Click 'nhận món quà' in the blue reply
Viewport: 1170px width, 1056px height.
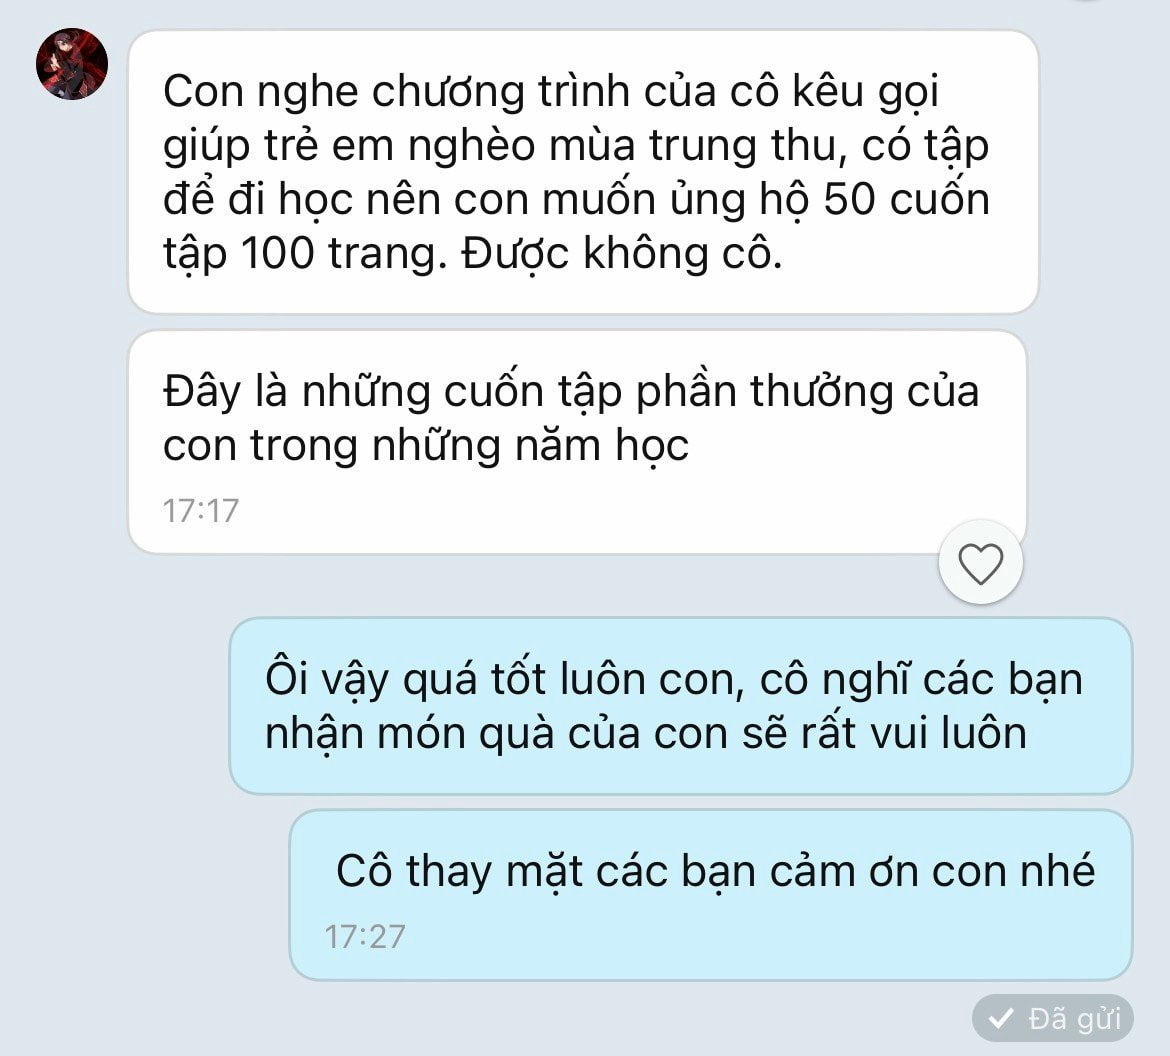410,734
